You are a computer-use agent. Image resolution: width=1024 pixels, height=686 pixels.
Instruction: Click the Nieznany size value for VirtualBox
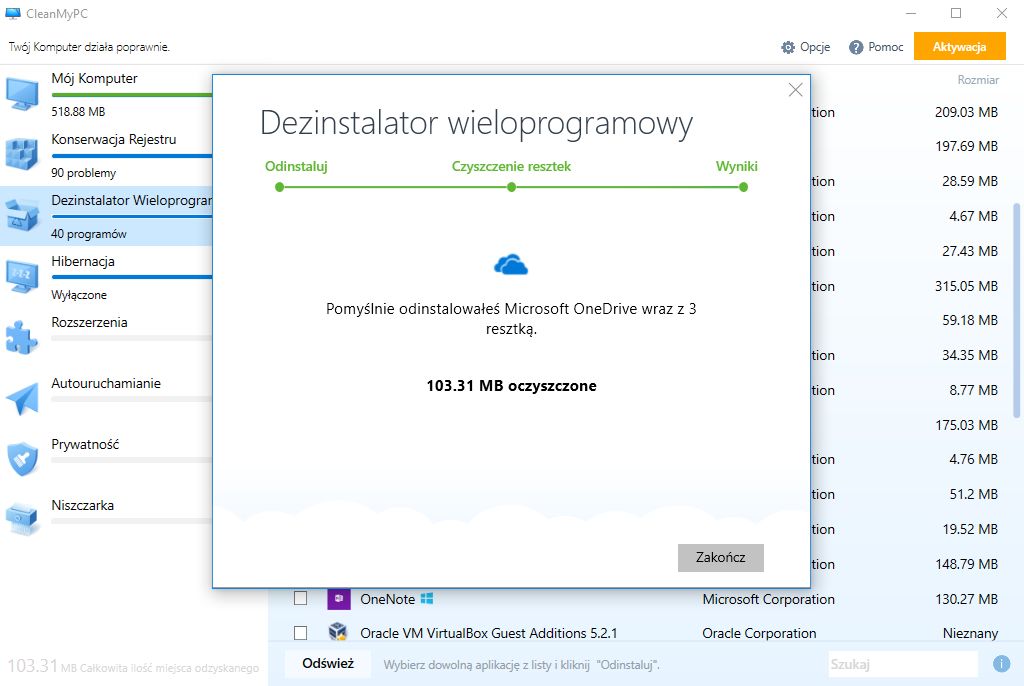970,633
